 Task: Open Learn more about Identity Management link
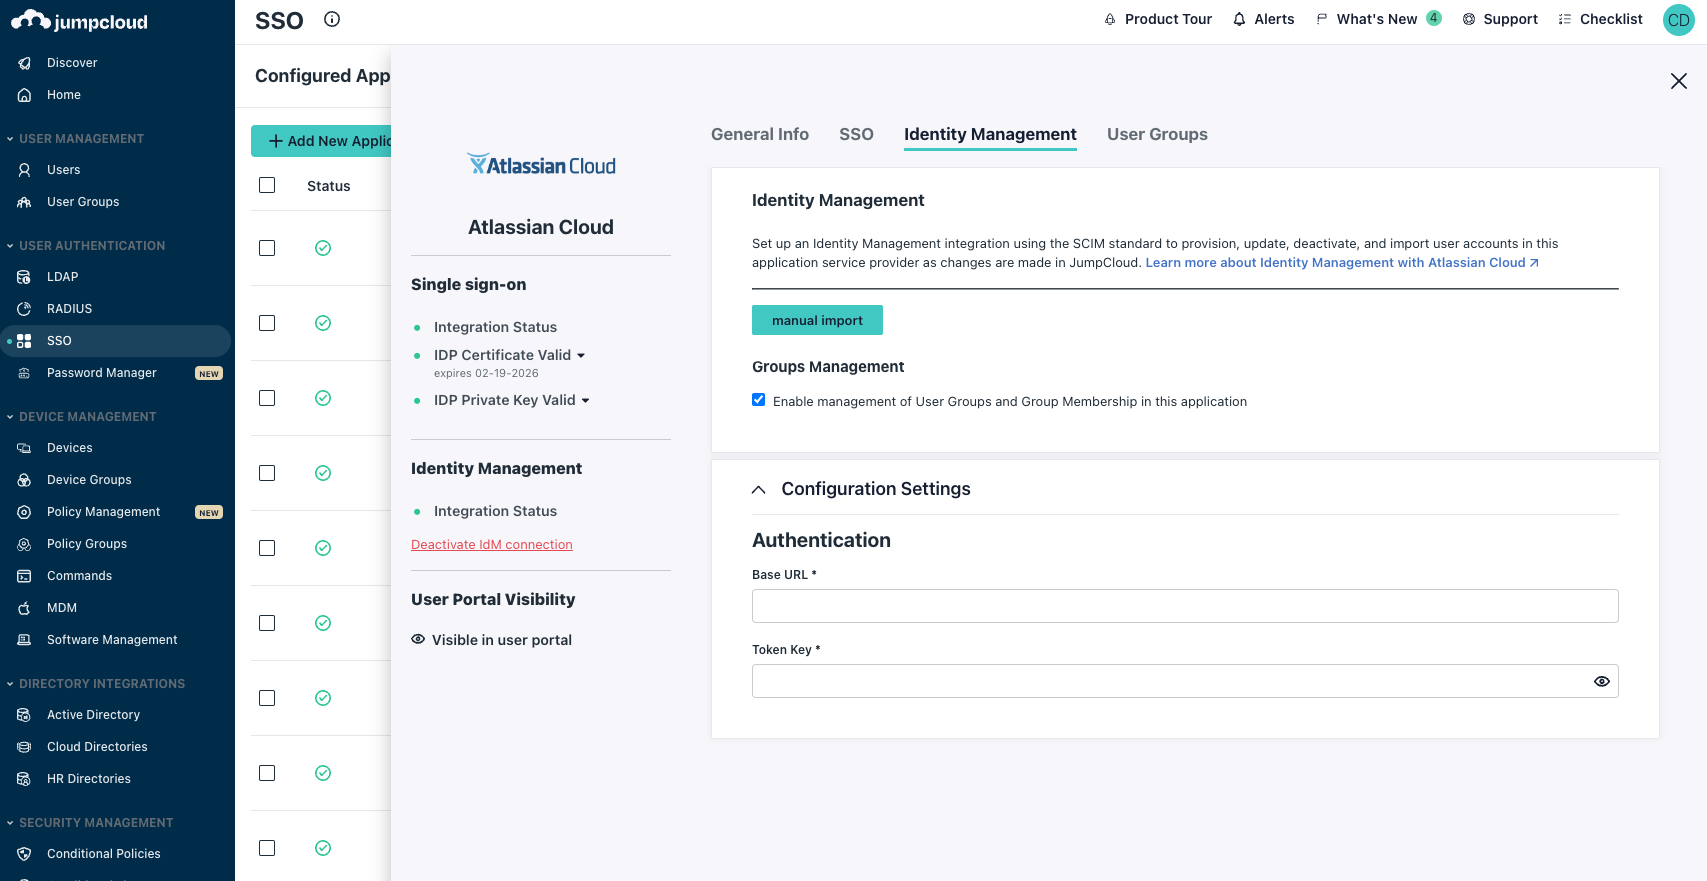coord(1342,263)
